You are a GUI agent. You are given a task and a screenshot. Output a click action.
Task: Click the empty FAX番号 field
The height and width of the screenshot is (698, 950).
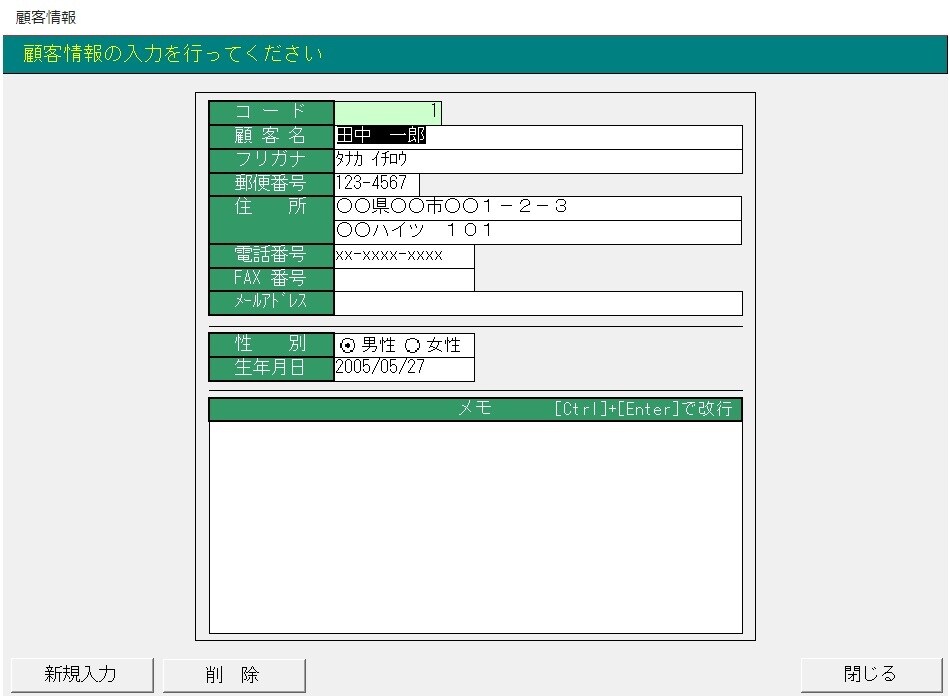[x=404, y=279]
